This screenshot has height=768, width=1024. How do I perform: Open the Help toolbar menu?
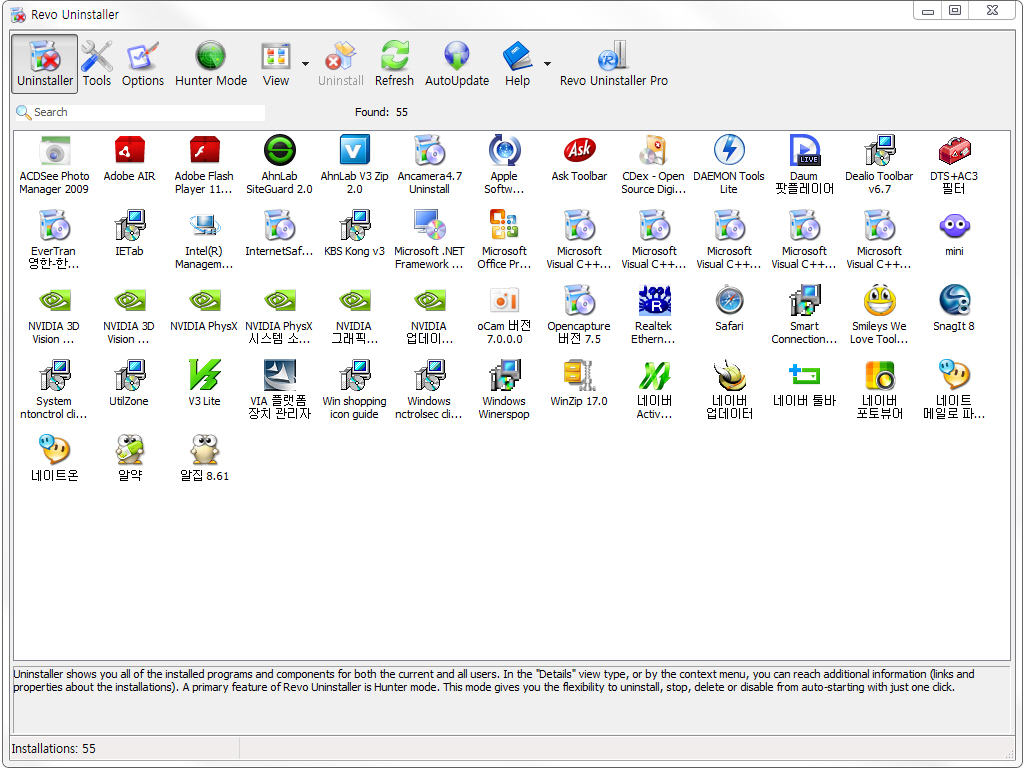point(517,64)
